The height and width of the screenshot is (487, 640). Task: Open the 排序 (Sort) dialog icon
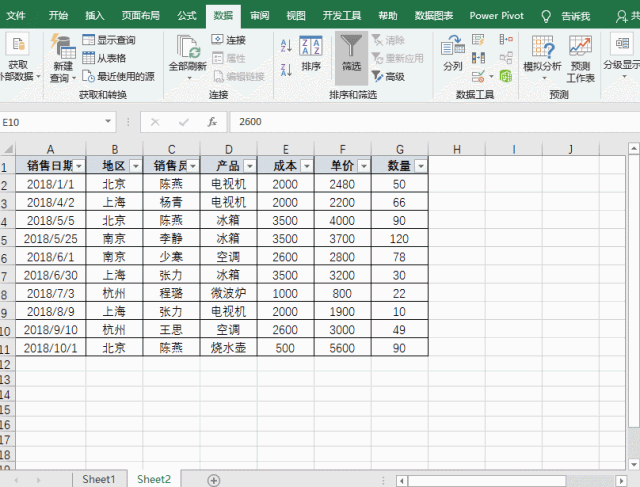tap(311, 45)
